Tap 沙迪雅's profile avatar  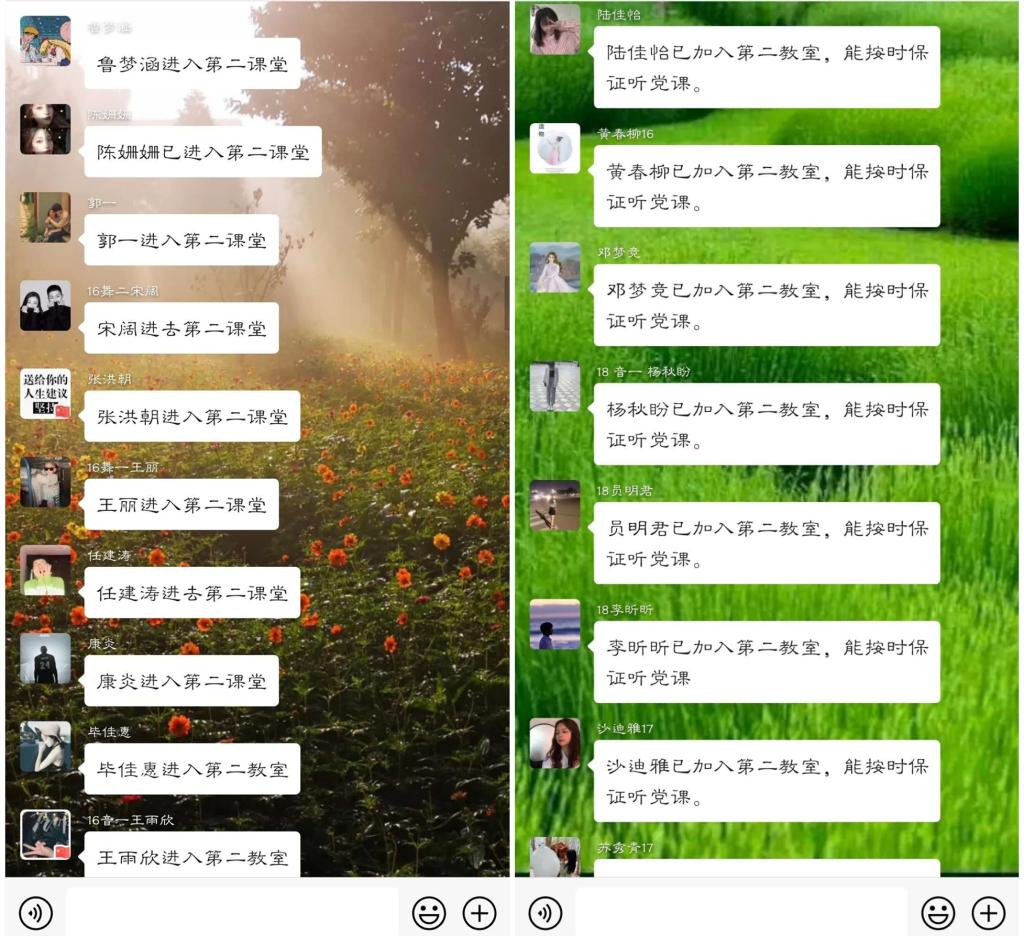554,743
